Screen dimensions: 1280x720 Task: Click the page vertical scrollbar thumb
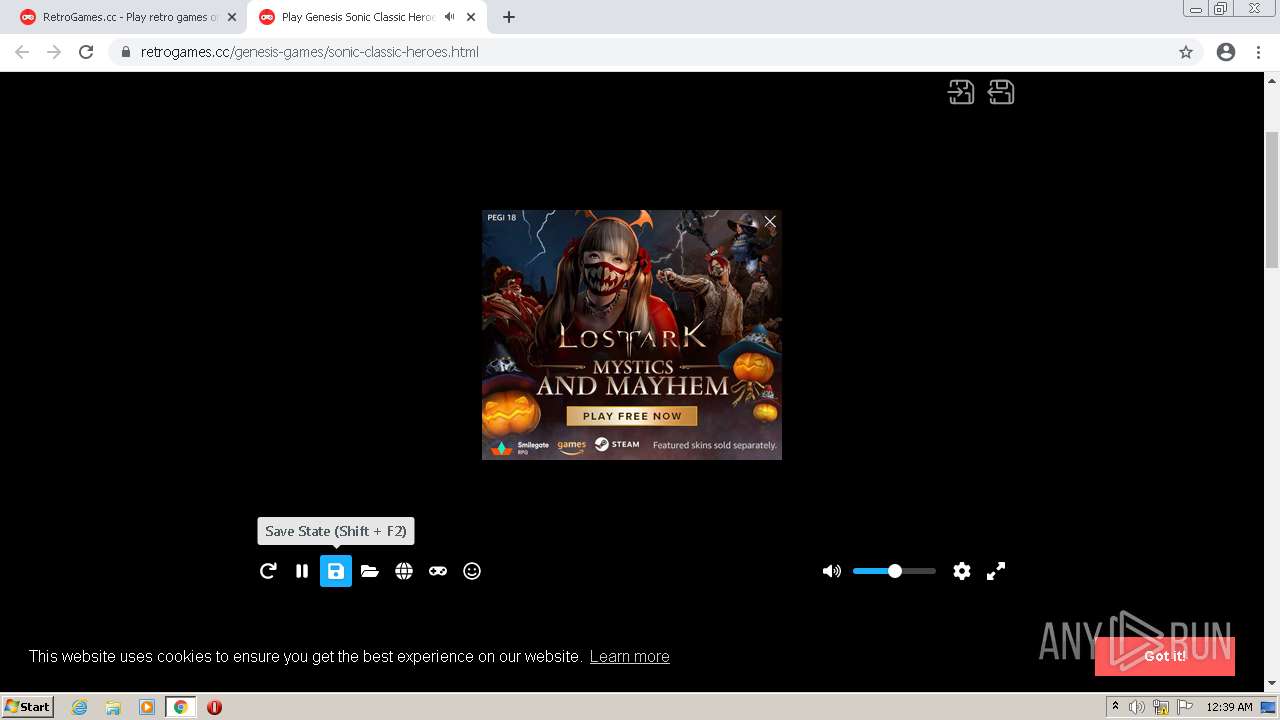1272,200
